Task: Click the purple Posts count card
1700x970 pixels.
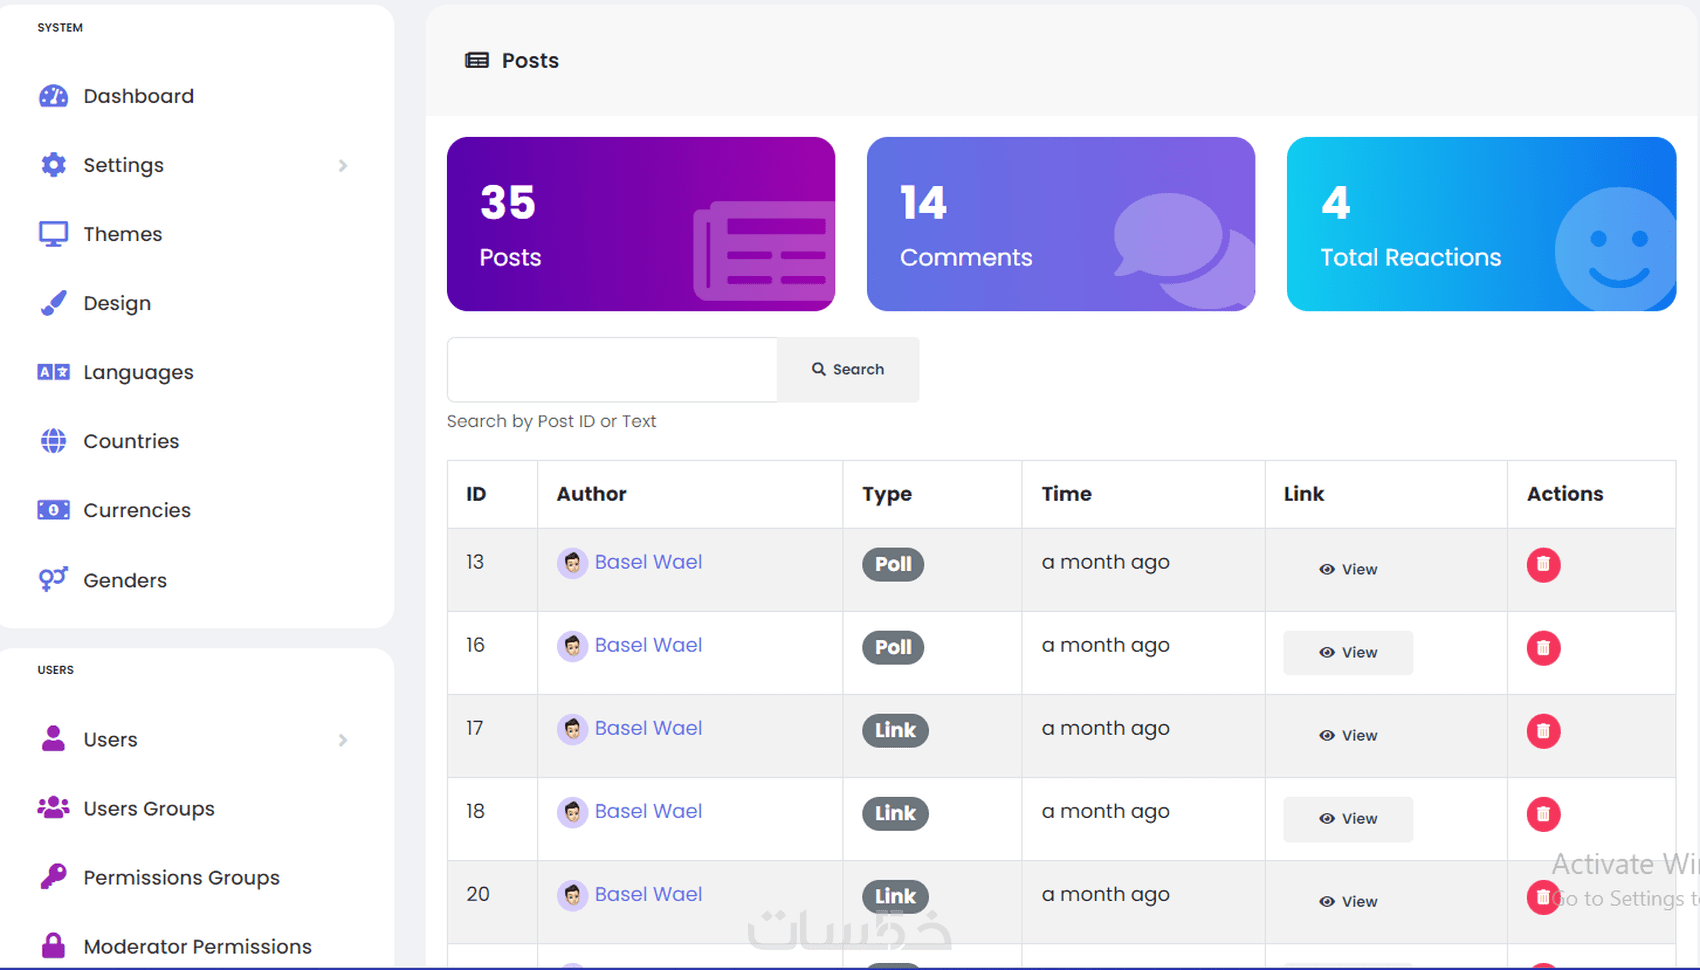Action: tap(640, 224)
